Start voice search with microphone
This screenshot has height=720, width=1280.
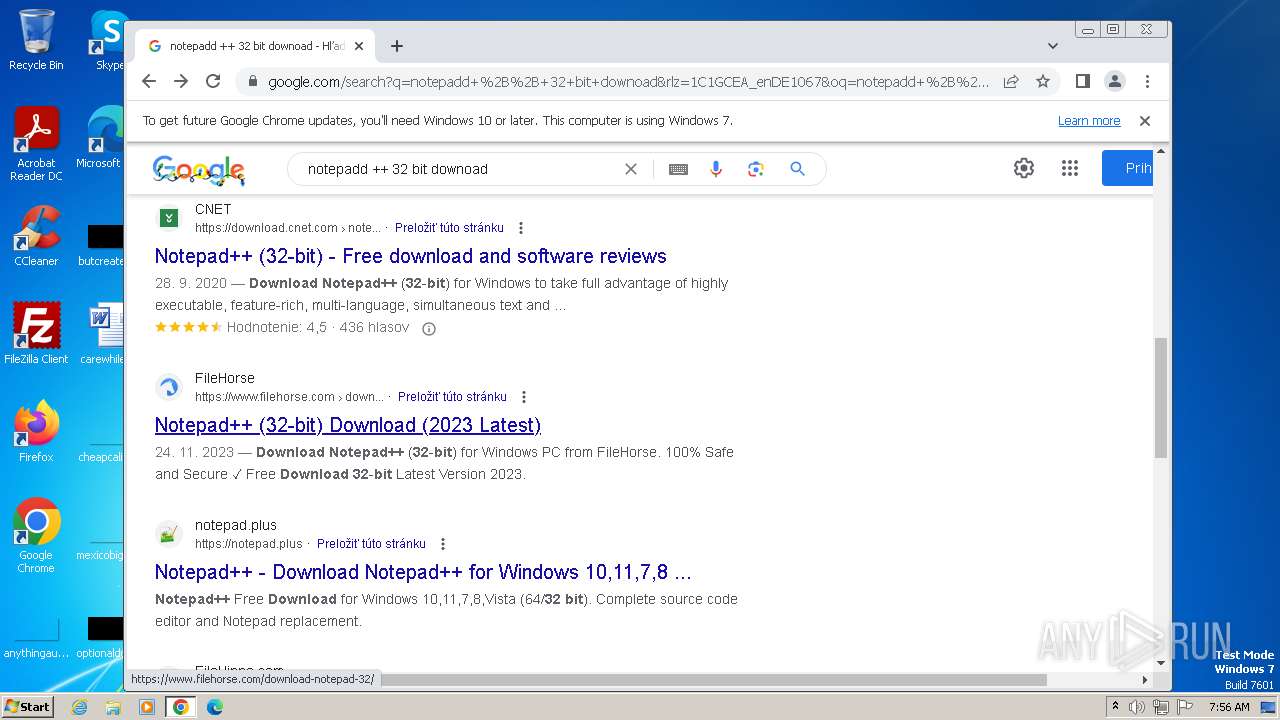[716, 169]
